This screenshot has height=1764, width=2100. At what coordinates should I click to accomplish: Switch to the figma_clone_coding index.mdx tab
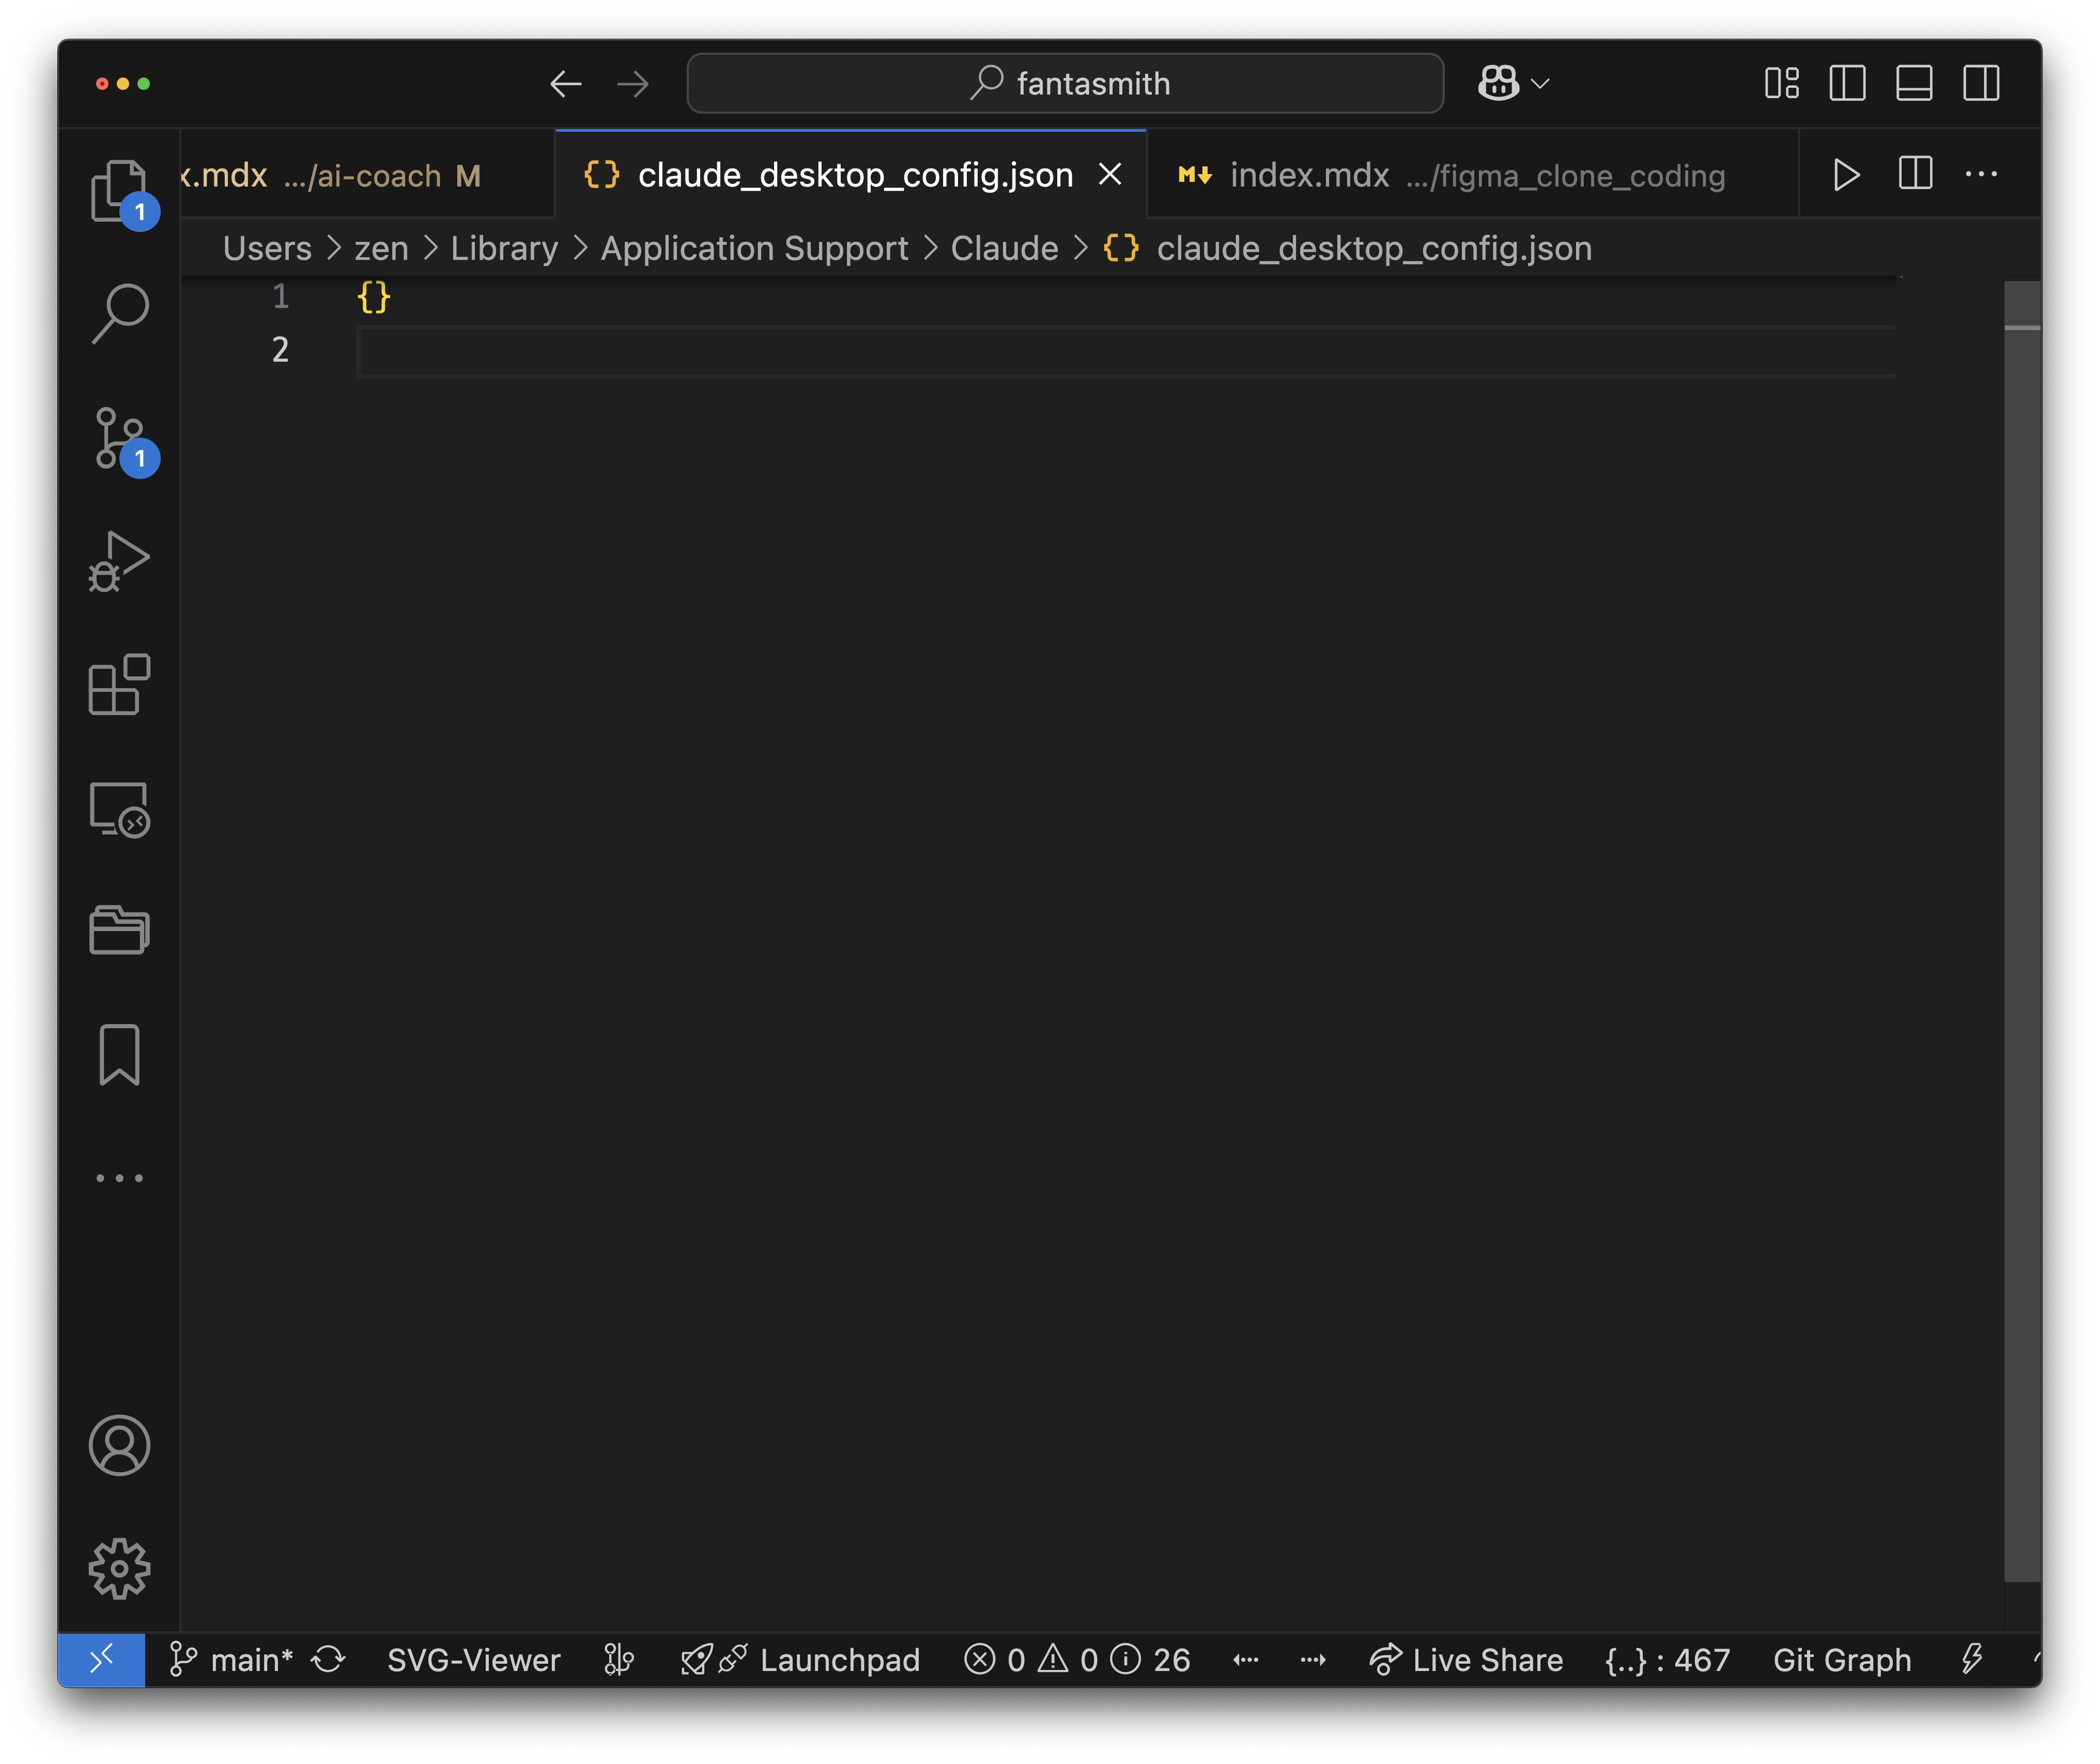pos(1472,175)
